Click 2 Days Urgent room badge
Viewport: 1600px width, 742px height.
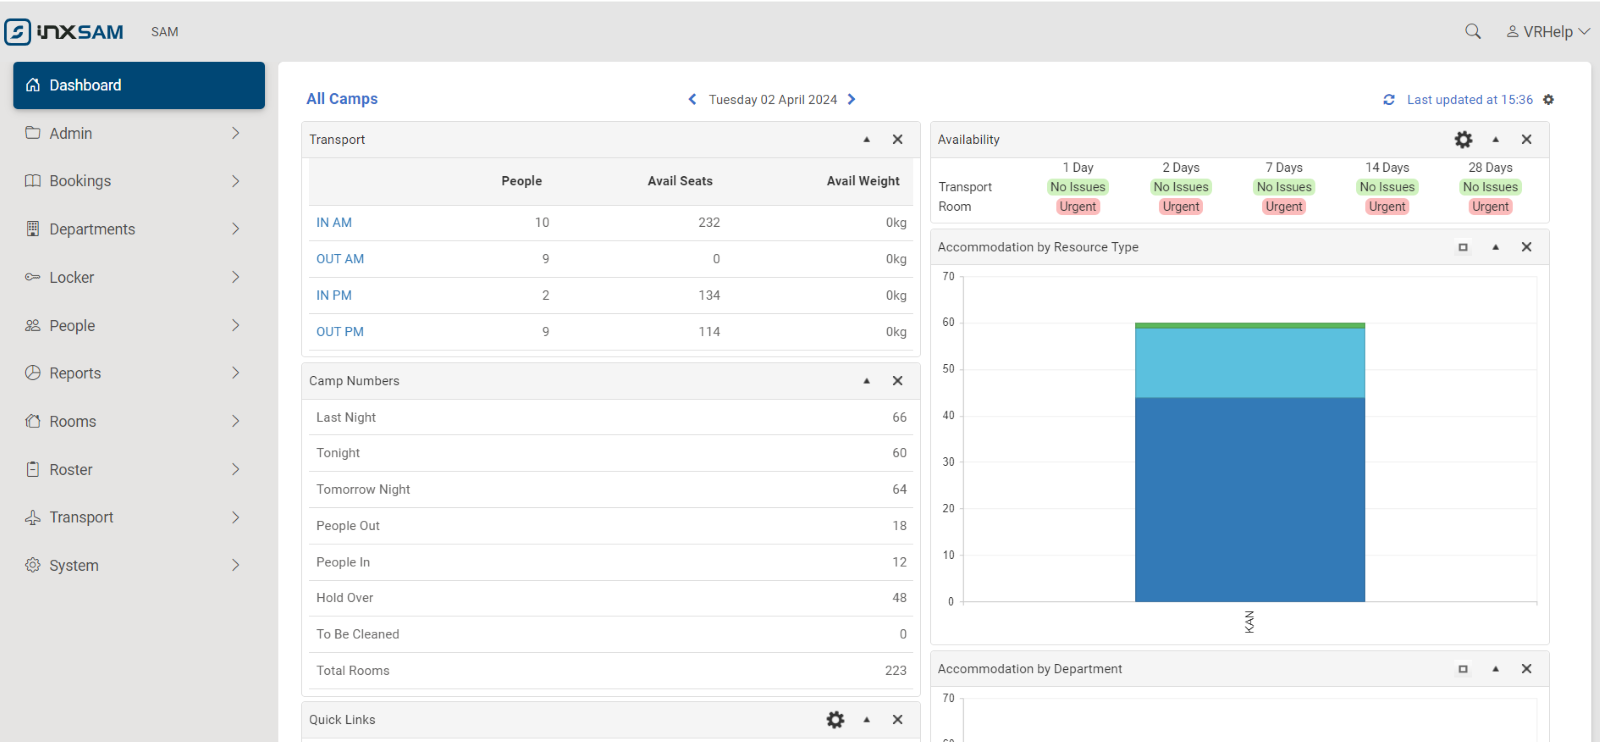1181,207
